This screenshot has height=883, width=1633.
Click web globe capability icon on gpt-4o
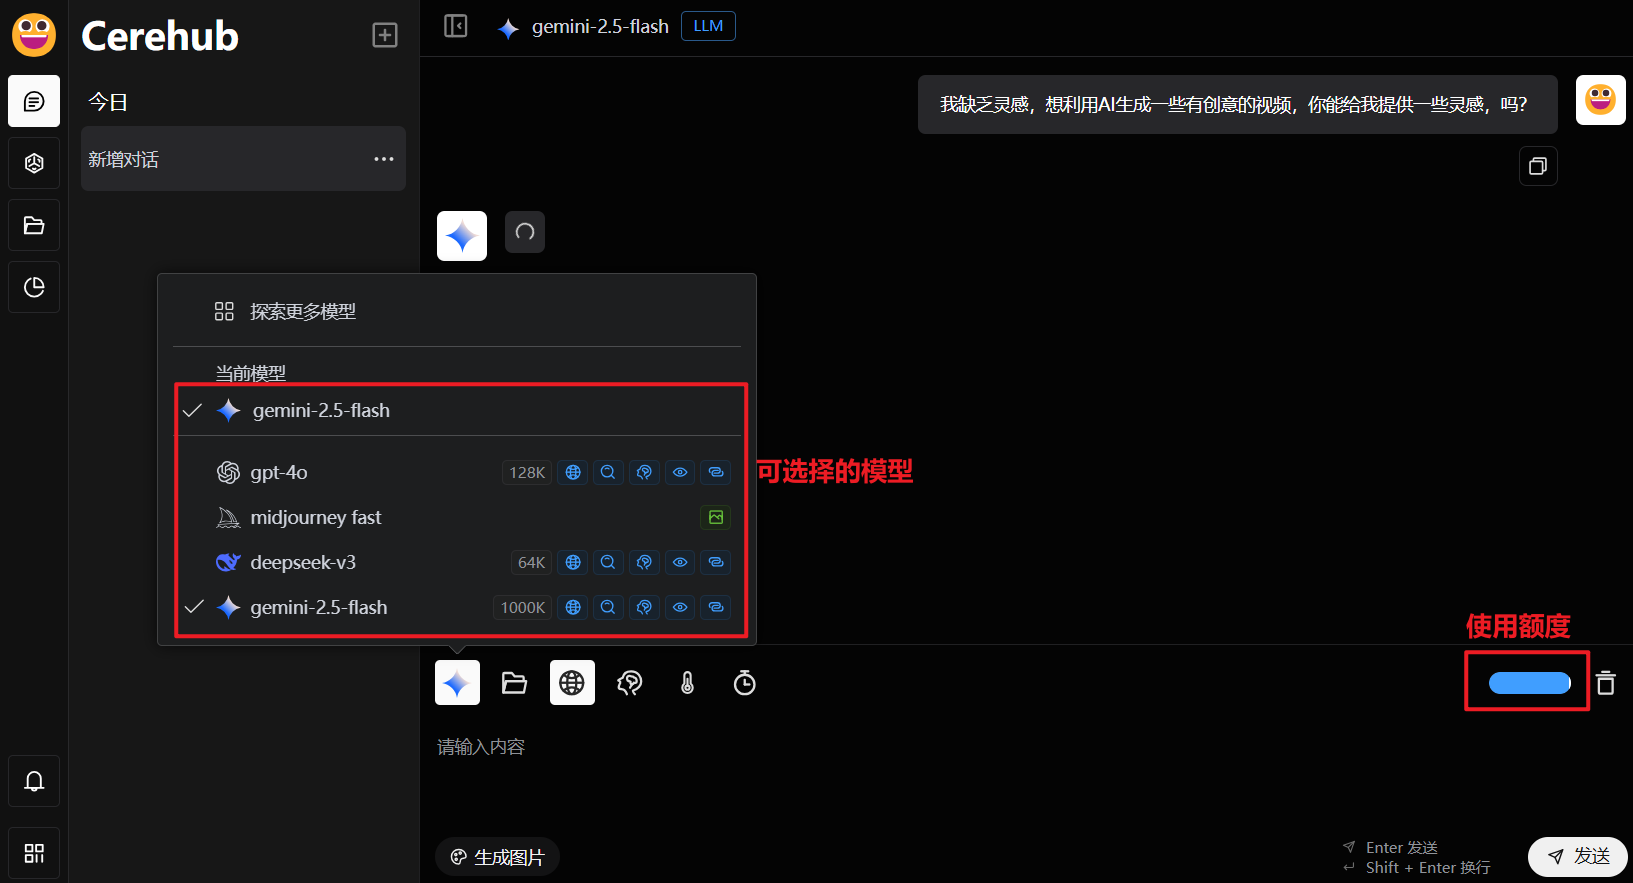(573, 472)
